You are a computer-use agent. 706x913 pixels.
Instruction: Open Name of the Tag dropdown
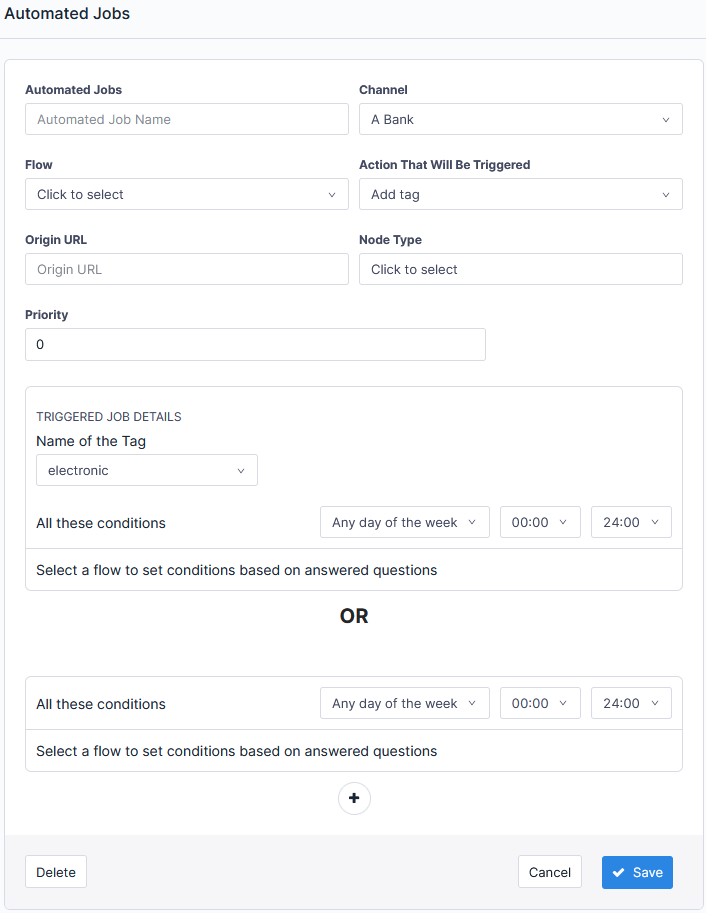point(146,470)
